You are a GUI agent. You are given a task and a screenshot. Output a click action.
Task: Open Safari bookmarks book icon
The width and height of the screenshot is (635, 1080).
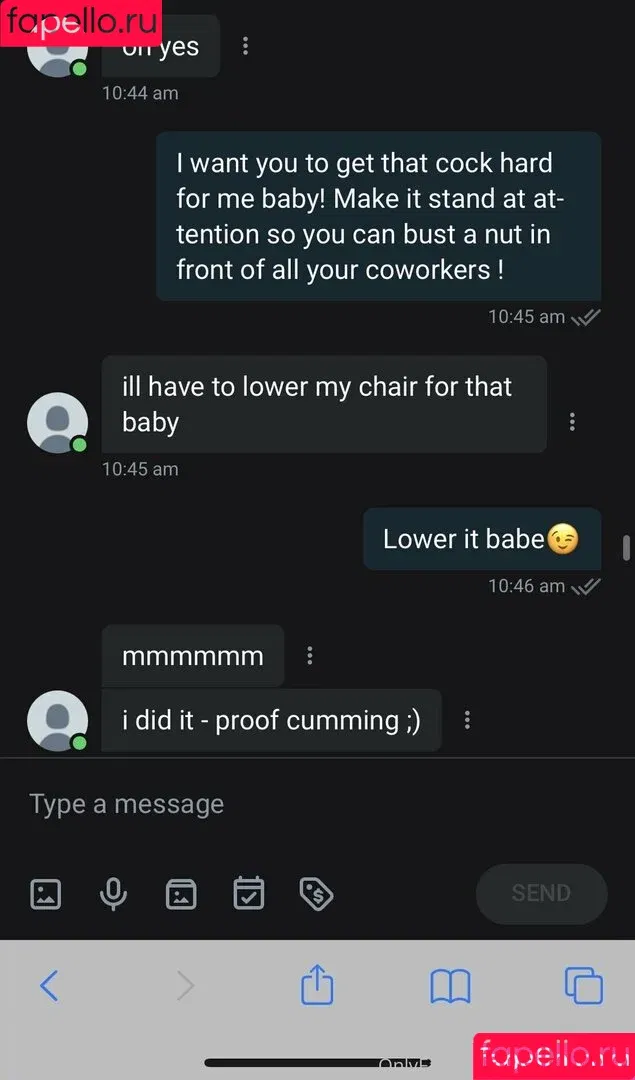tap(450, 986)
